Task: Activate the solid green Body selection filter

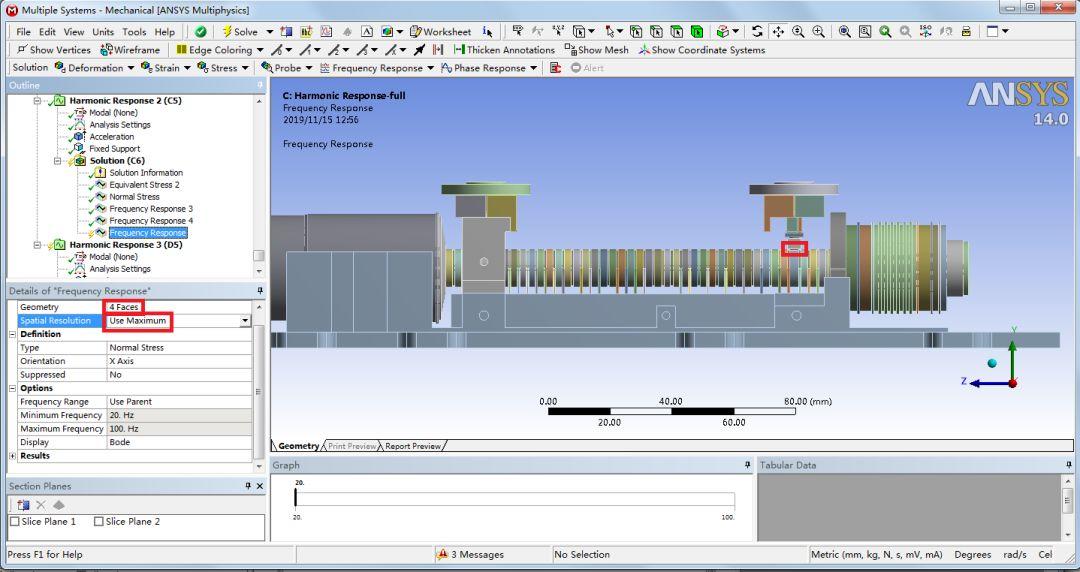Action: (x=697, y=32)
